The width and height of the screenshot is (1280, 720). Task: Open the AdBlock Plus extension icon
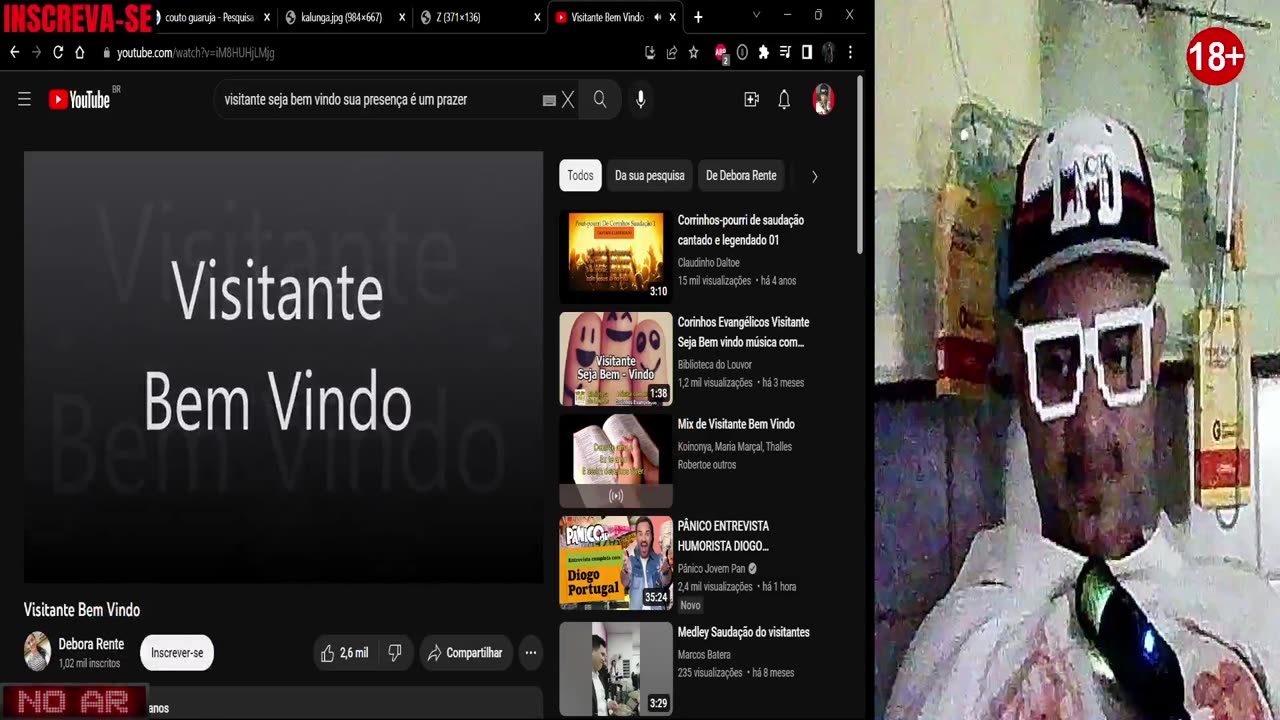pos(721,52)
